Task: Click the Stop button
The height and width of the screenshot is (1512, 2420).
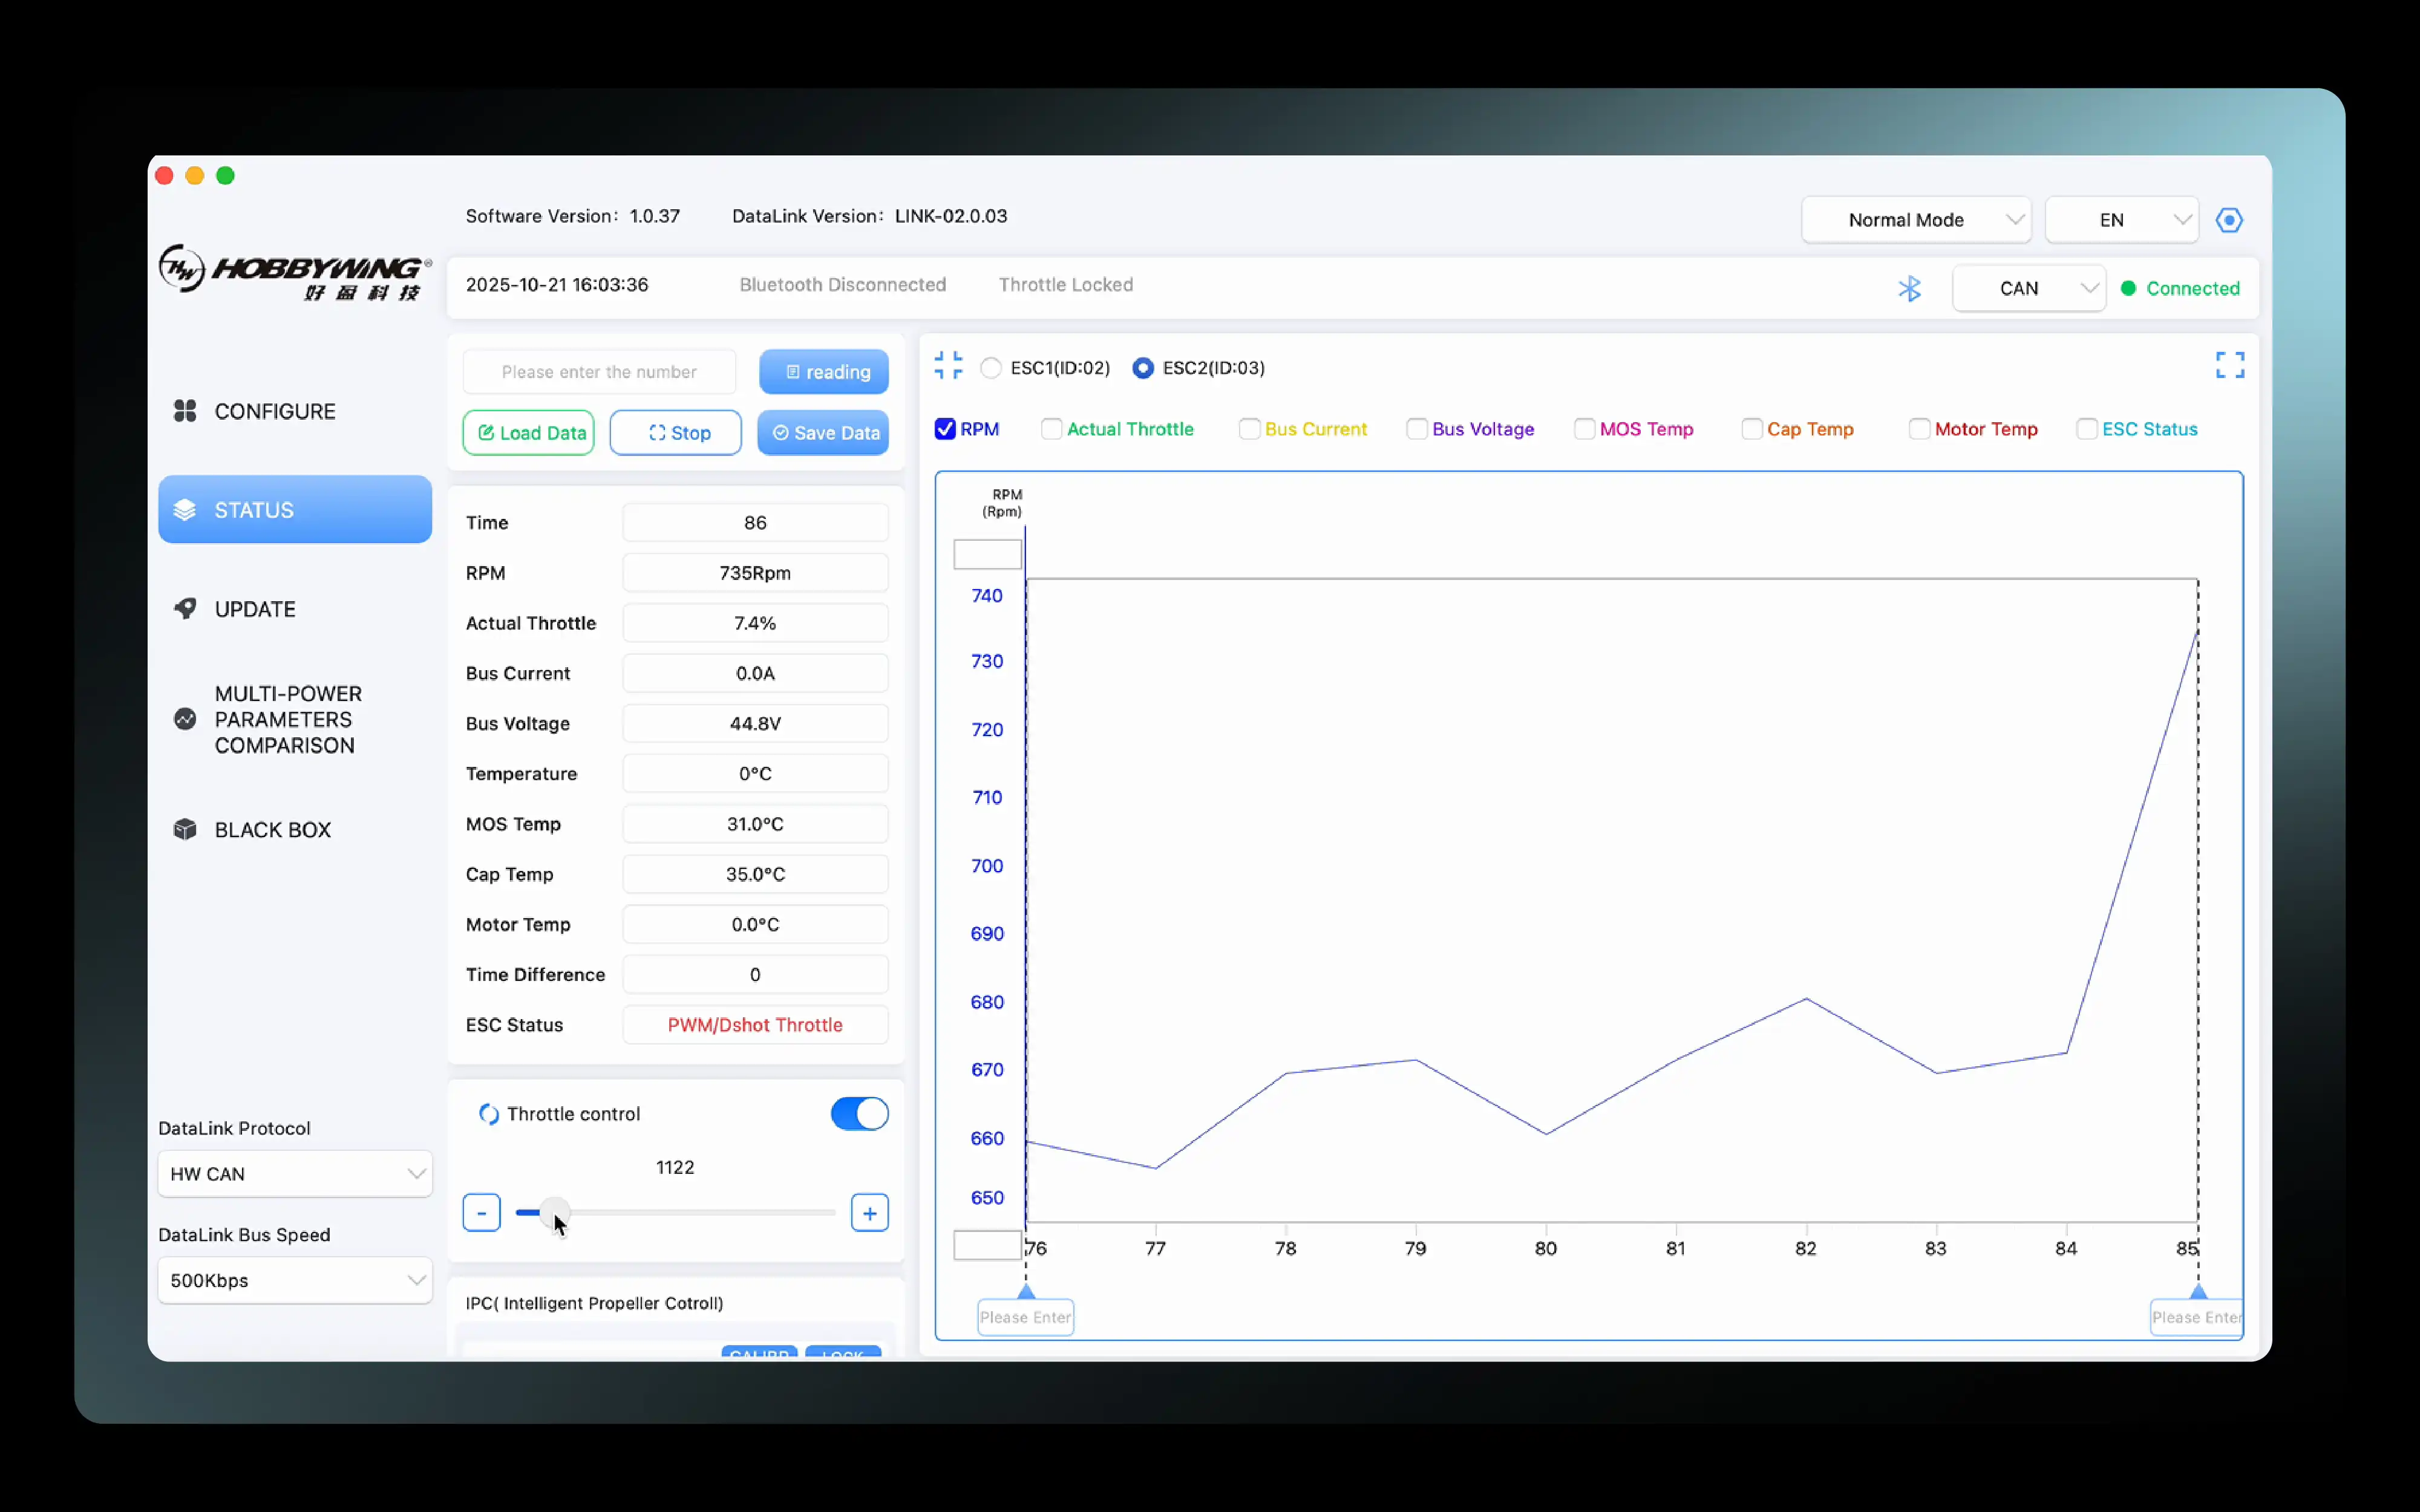Action: click(676, 433)
